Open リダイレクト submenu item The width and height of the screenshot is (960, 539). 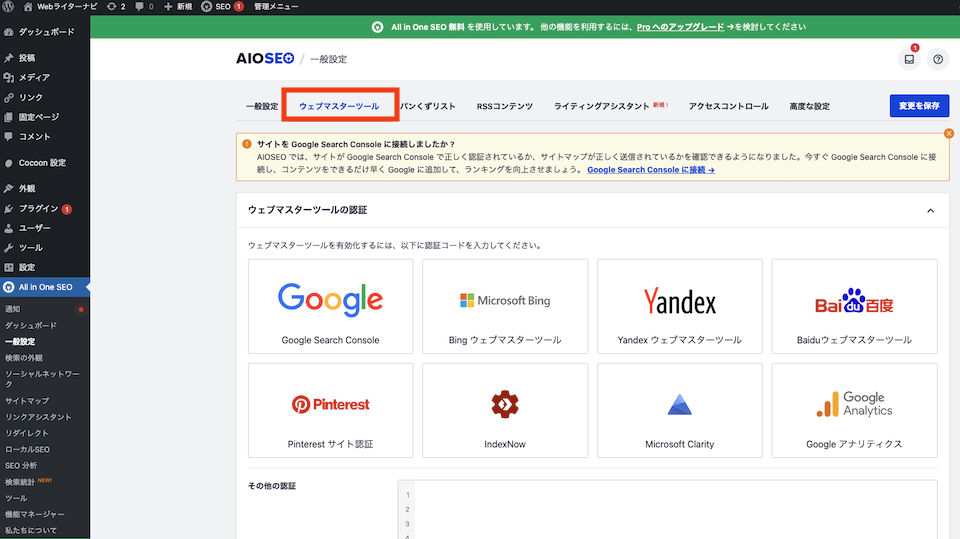pos(27,433)
